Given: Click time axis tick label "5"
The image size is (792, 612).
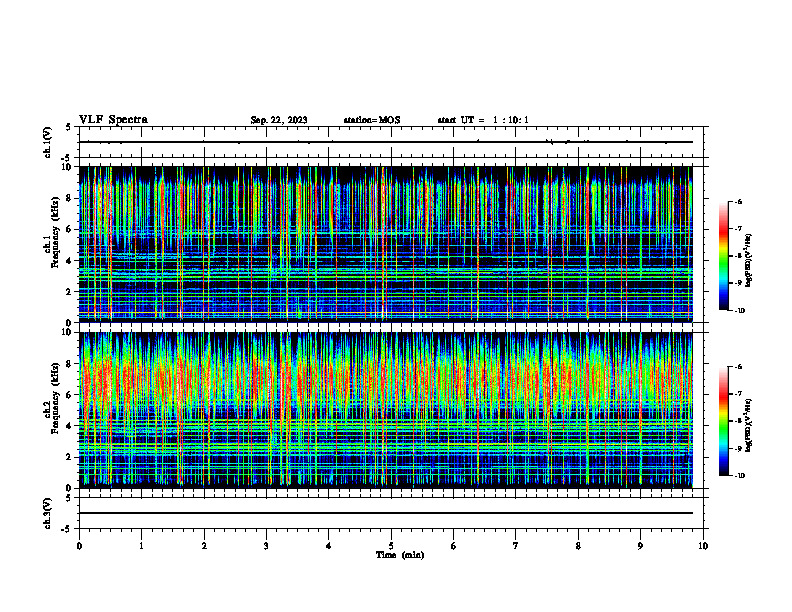Looking at the screenshot, I should click(391, 546).
